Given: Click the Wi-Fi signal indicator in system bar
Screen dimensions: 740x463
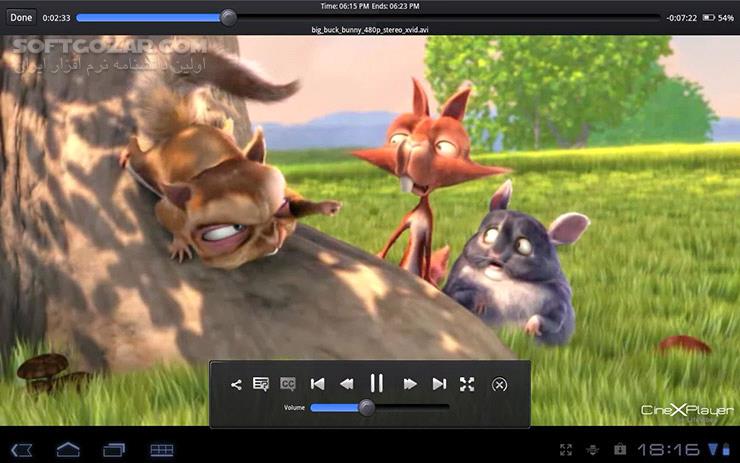Looking at the screenshot, I should [x=713, y=449].
